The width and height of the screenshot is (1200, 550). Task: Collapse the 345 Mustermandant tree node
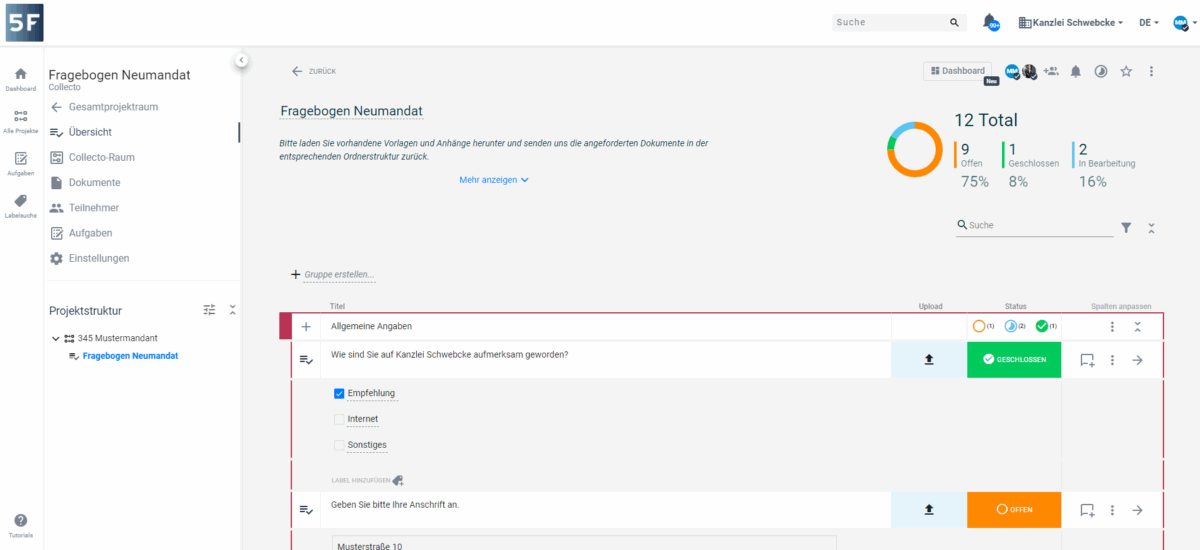(x=56, y=338)
